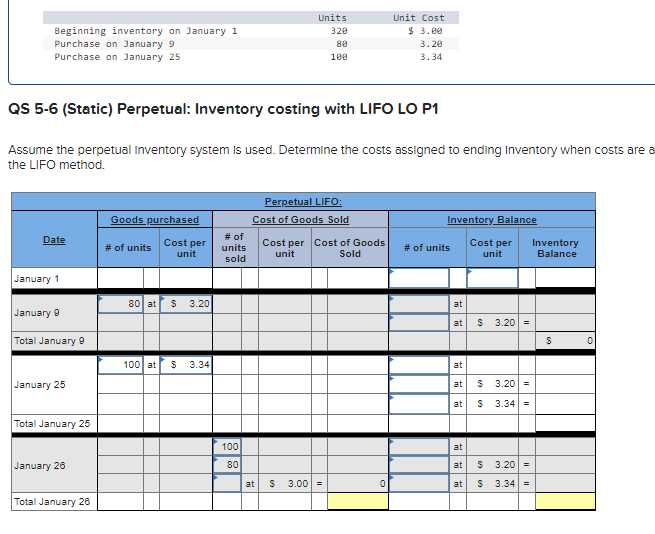Click the '# of units sold' column header
Screen dimensions: 655x534
coord(234,248)
